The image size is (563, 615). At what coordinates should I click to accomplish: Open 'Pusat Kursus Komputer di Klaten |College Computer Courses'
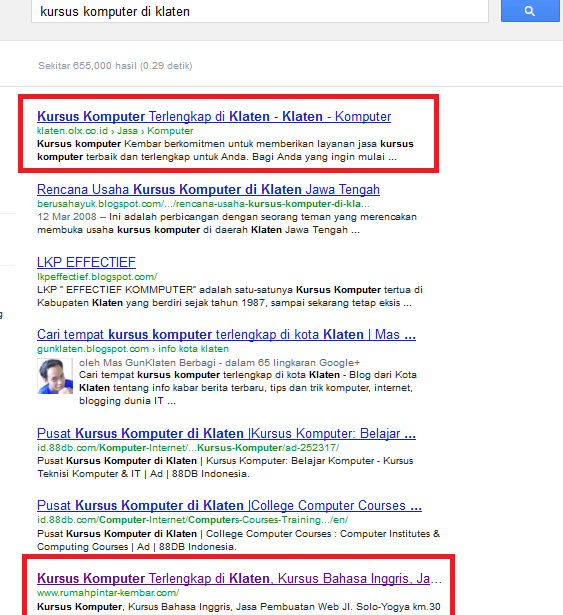(229, 506)
